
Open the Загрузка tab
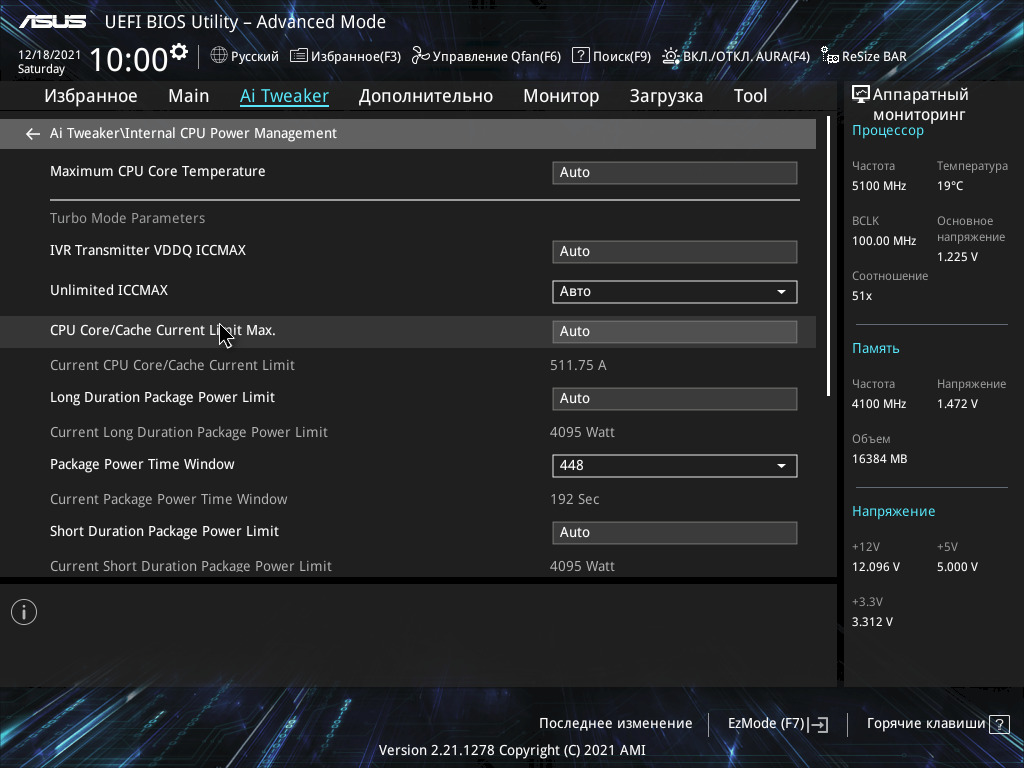[666, 96]
